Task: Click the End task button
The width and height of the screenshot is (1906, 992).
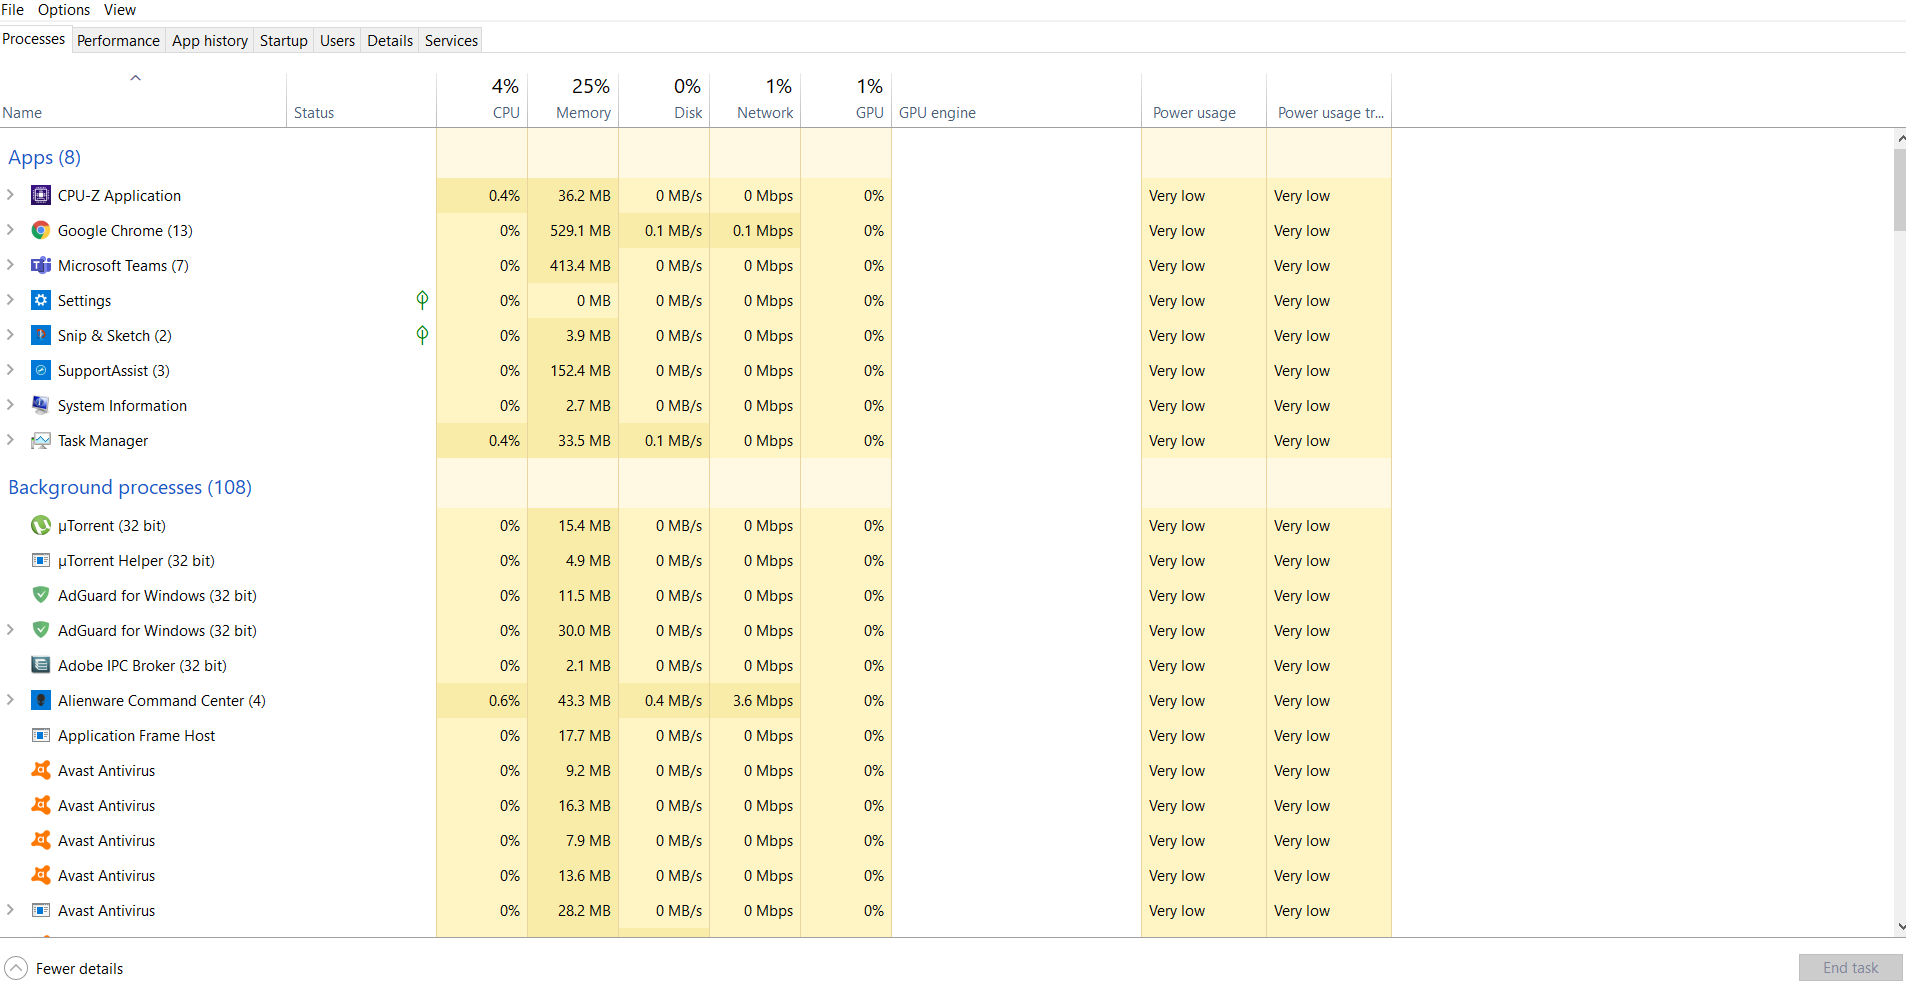Action: point(1851,968)
